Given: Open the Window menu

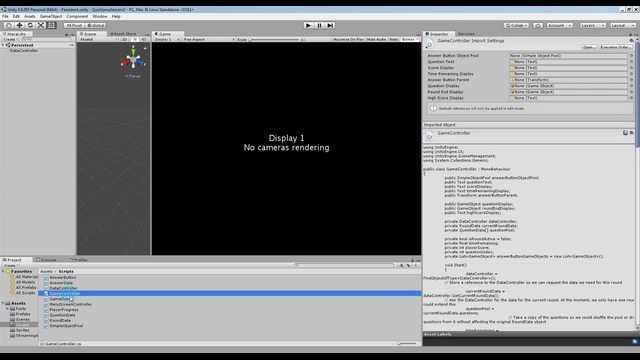Looking at the screenshot, I should (x=100, y=16).
